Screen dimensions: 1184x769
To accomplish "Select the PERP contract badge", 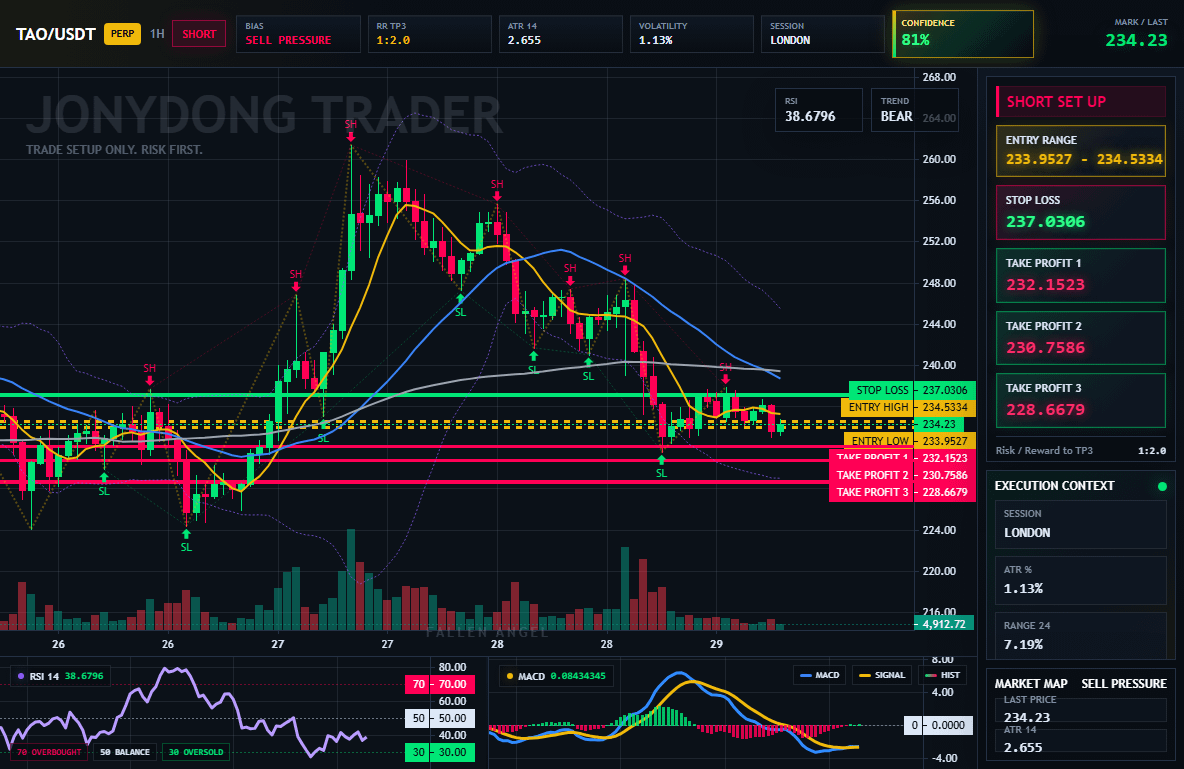I will (122, 34).
